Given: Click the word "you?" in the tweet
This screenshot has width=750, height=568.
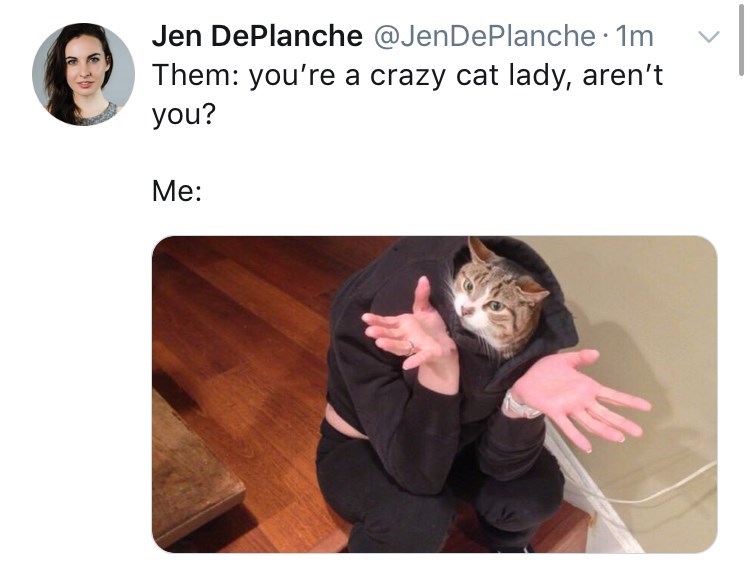Looking at the screenshot, I should tap(184, 115).
